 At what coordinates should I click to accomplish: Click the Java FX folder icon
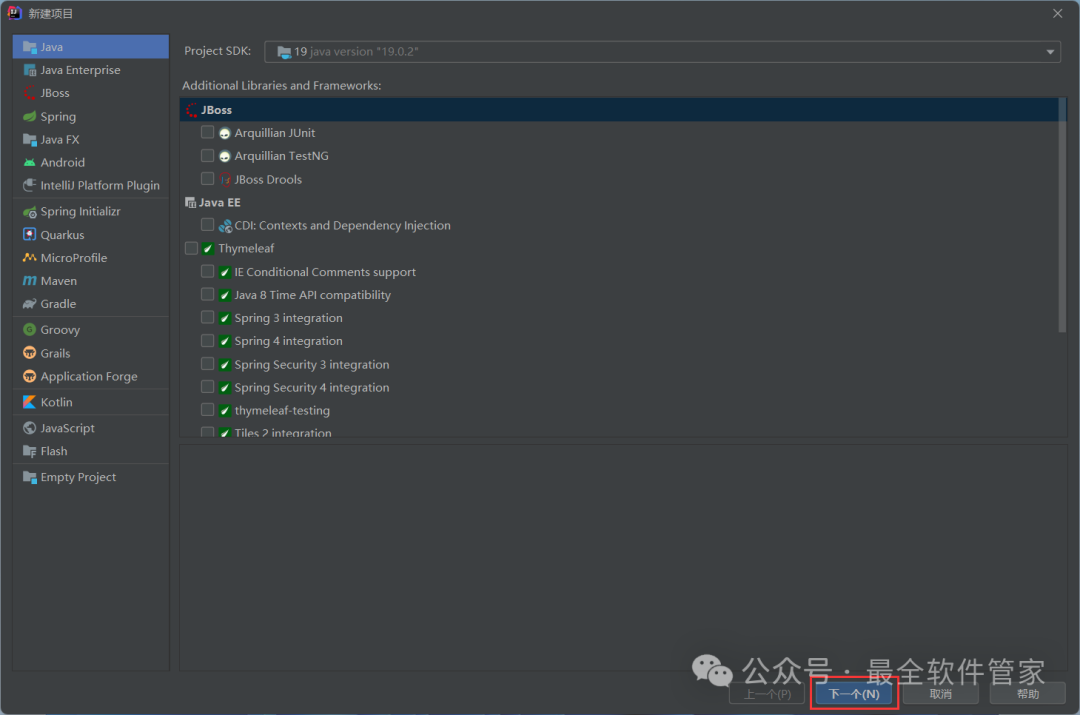pos(30,140)
